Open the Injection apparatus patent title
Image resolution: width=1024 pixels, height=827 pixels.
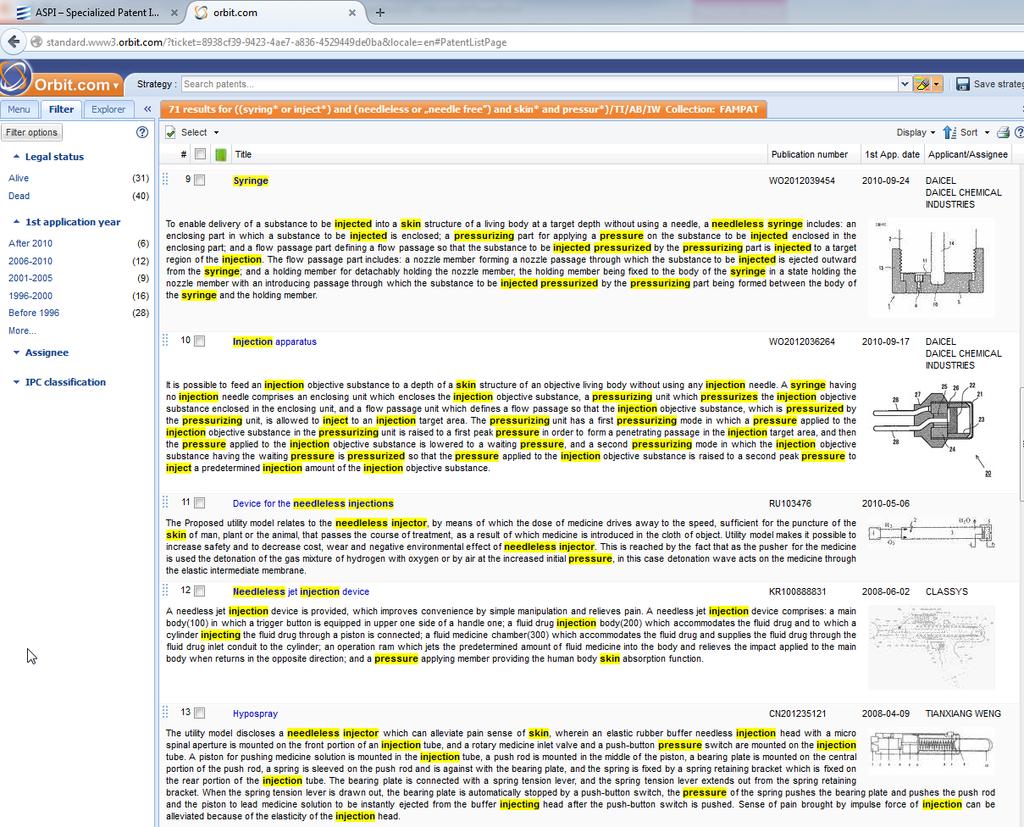274,342
